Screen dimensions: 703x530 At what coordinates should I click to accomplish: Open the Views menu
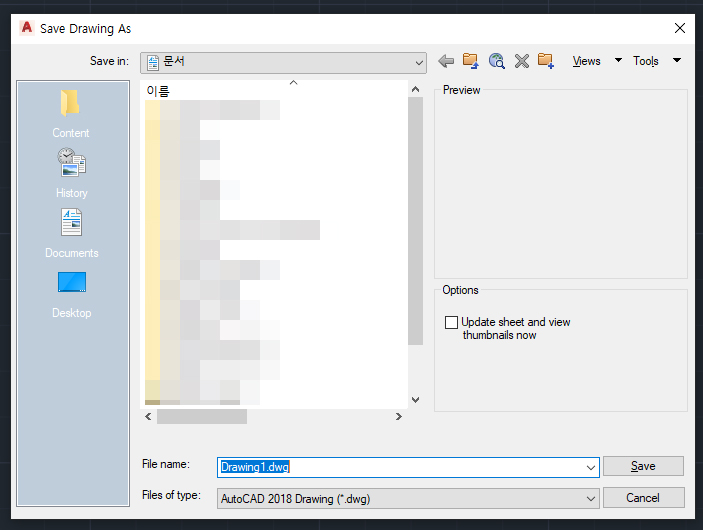[x=586, y=61]
